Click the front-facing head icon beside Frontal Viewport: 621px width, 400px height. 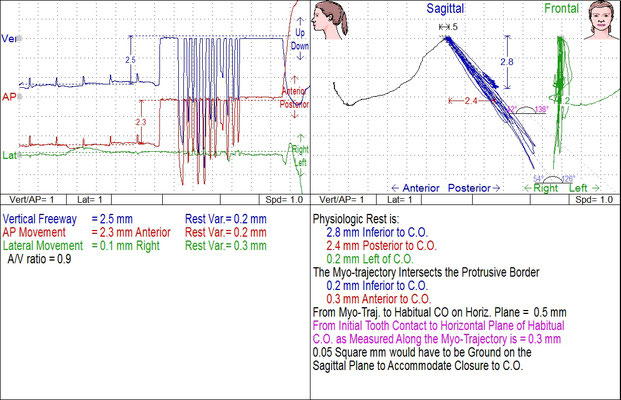point(601,20)
